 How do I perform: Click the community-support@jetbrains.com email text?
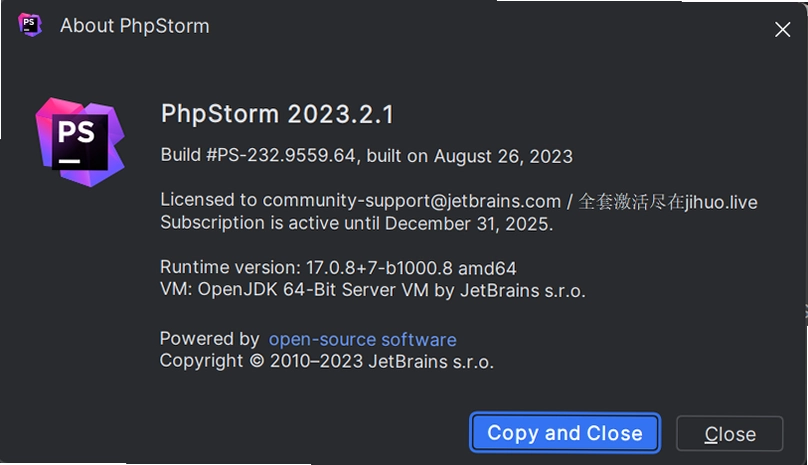tap(412, 201)
